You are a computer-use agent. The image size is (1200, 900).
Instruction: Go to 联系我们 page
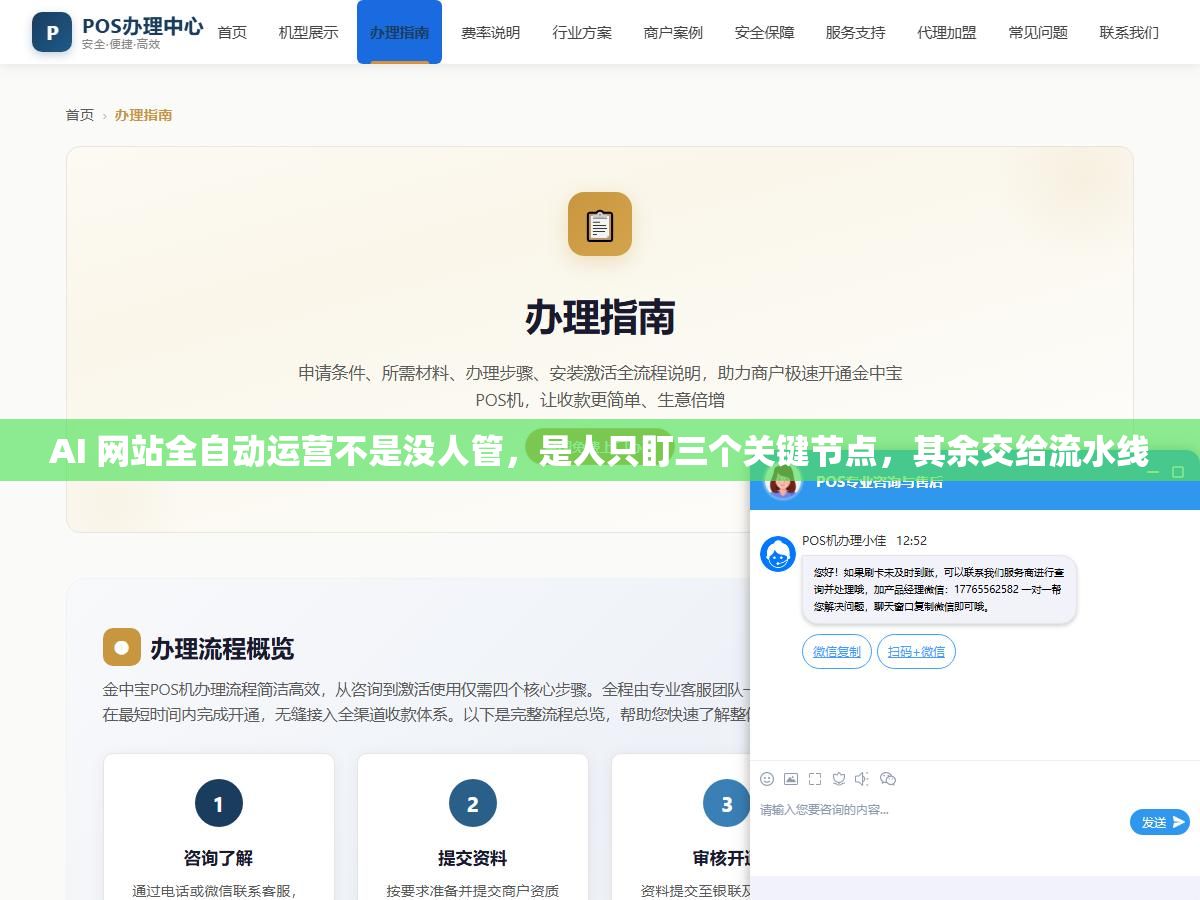pyautogui.click(x=1129, y=32)
